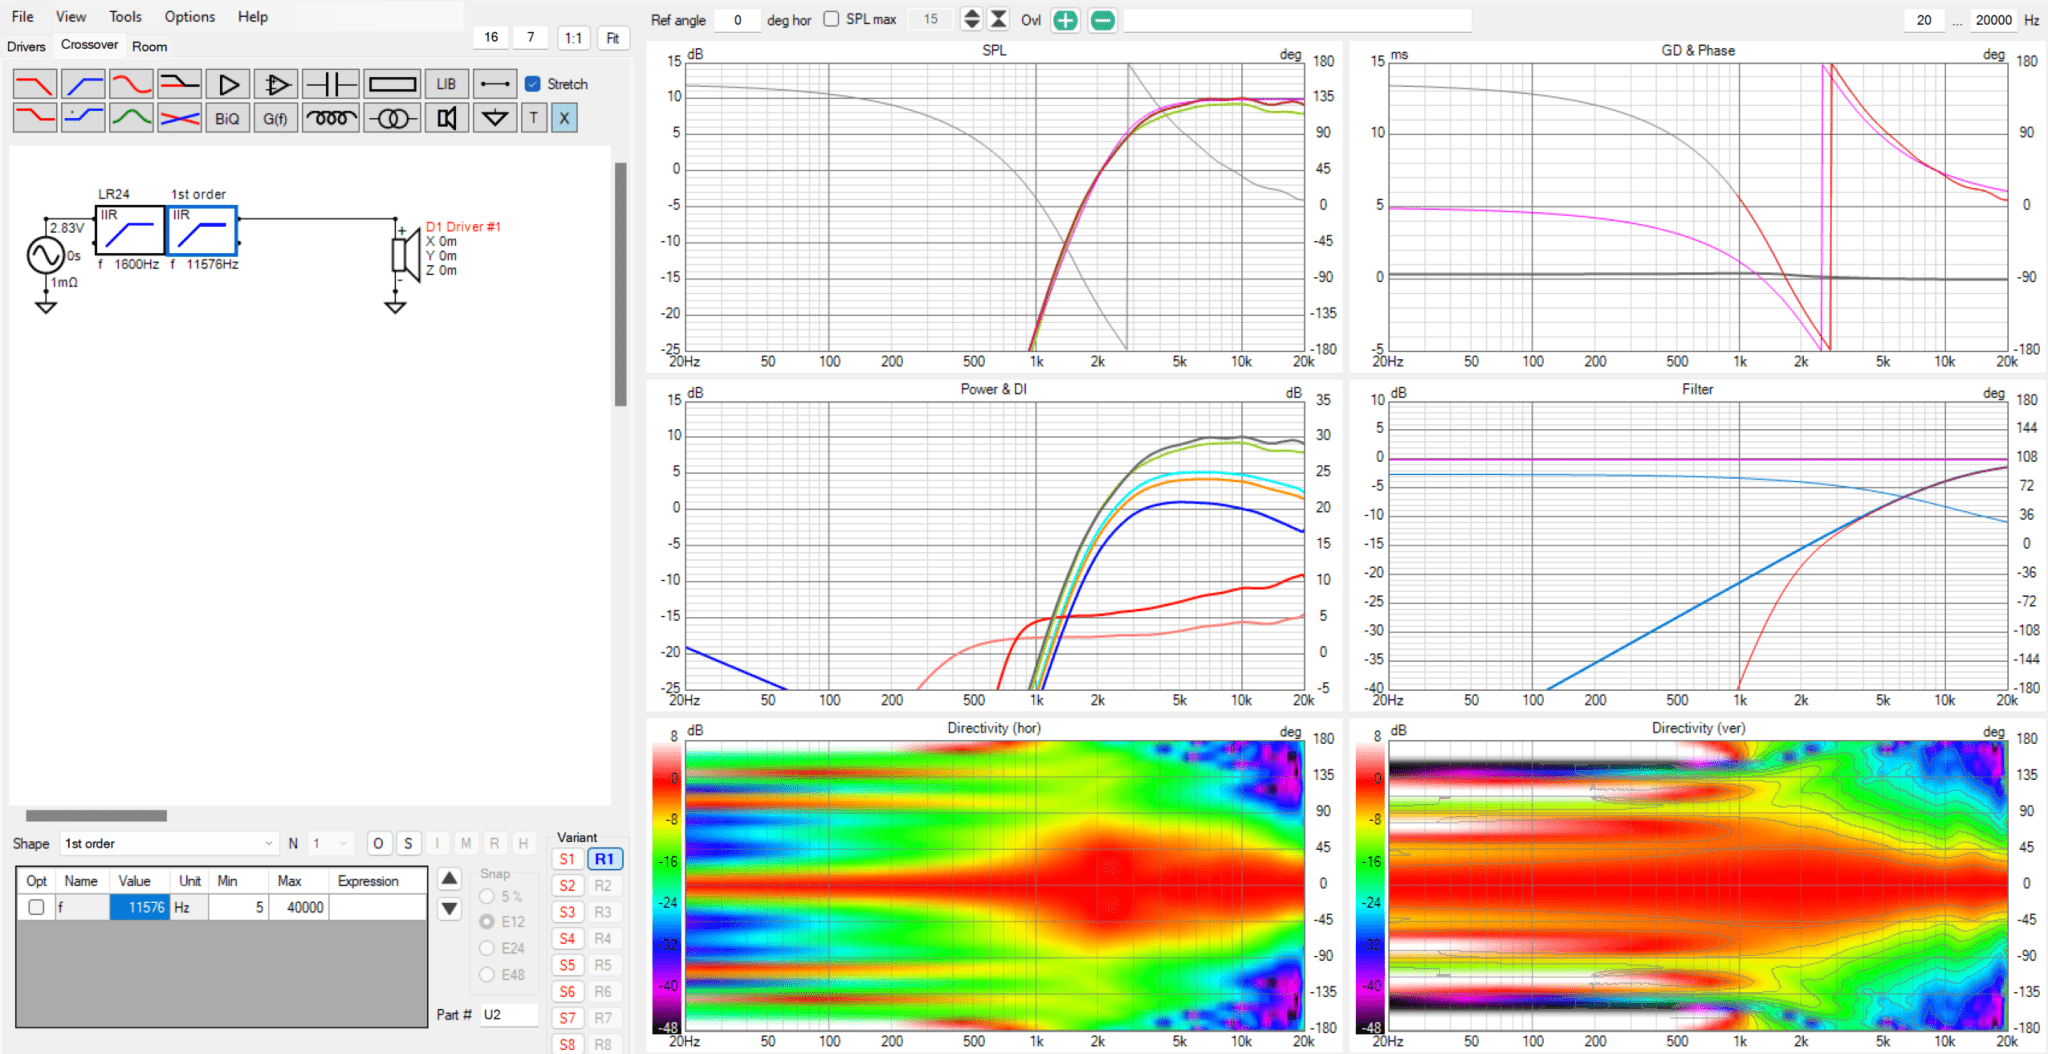The image size is (2048, 1054).
Task: Select the wire connection tool
Action: (x=494, y=84)
